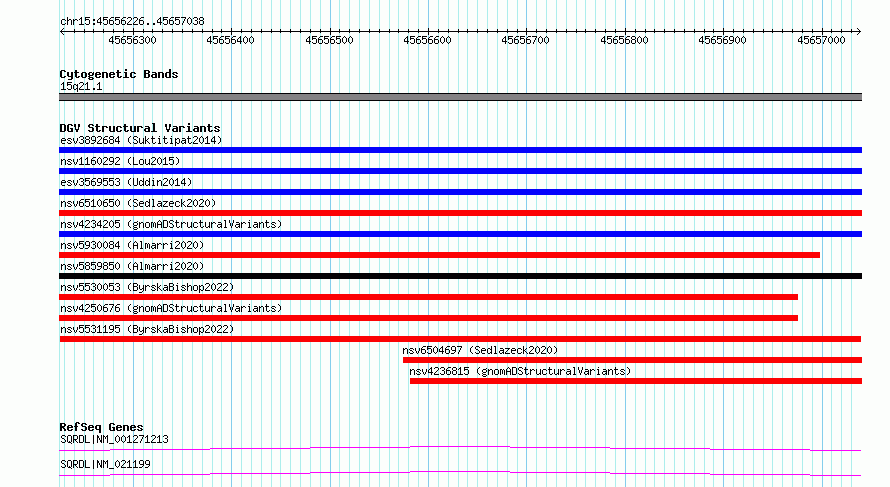Click the nsv5930084 (Almarri2020) label

pos(132,245)
